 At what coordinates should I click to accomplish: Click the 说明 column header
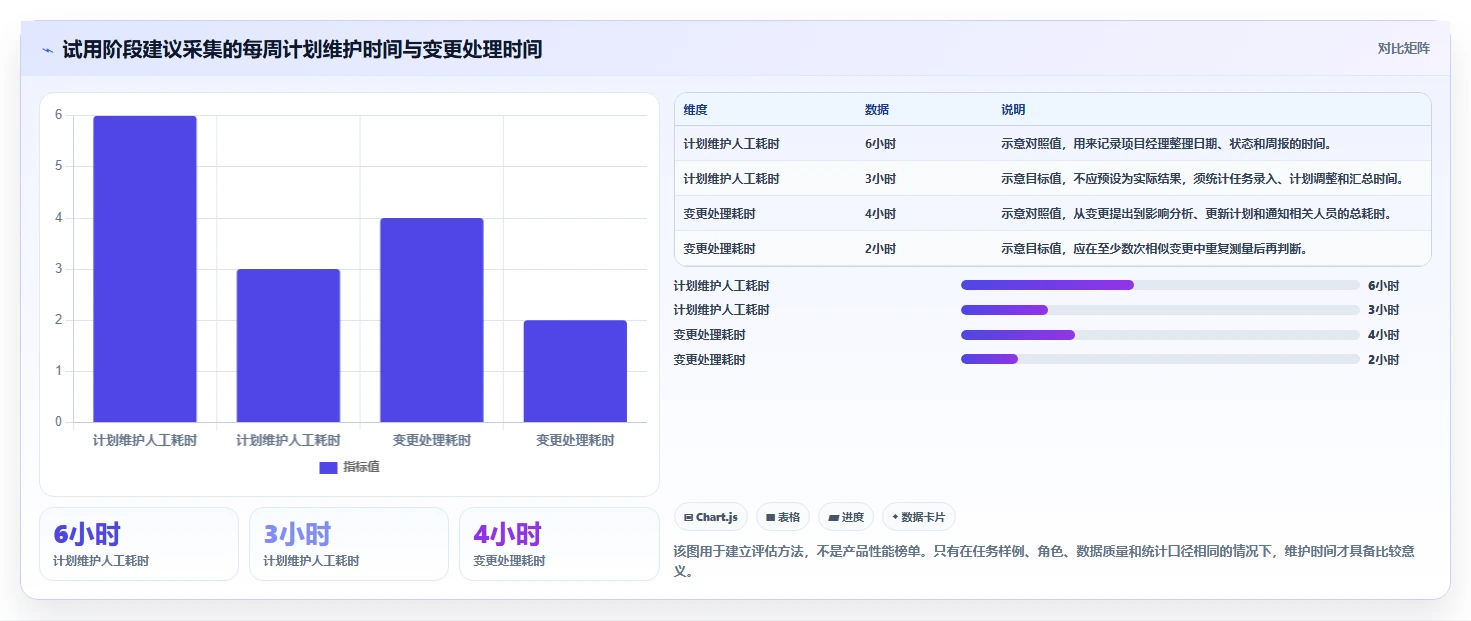[x=1013, y=110]
